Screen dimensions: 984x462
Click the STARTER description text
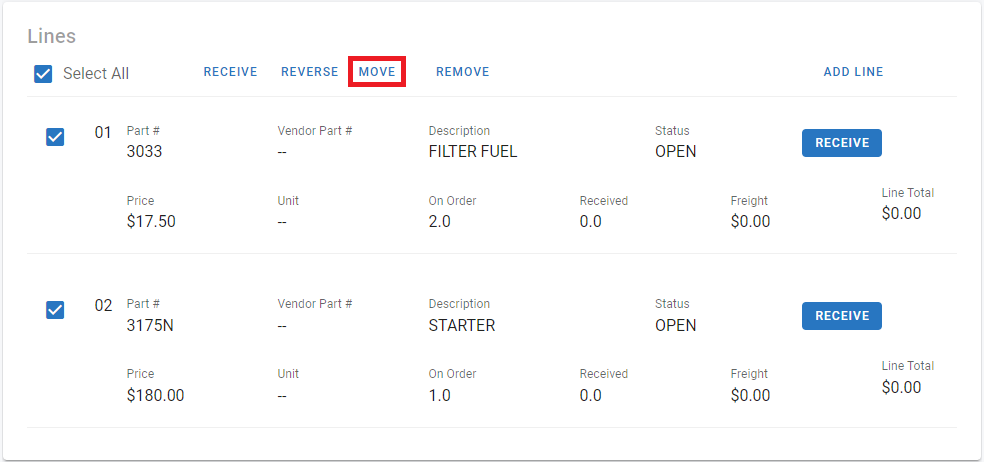point(461,325)
